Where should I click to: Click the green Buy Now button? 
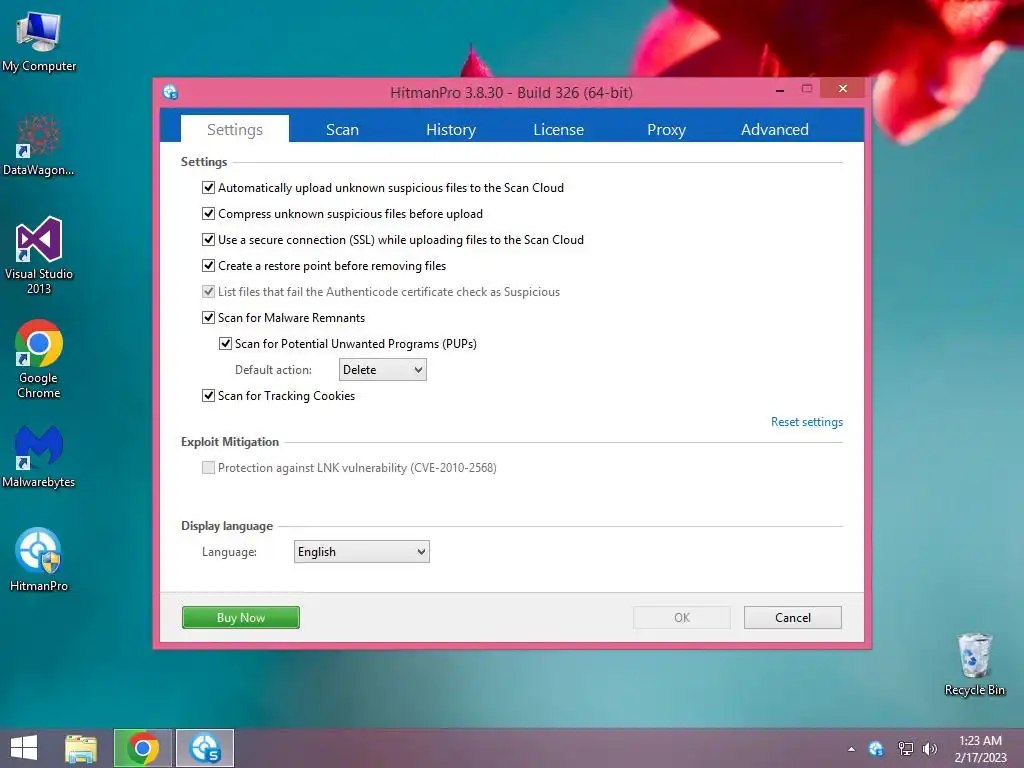pos(241,617)
